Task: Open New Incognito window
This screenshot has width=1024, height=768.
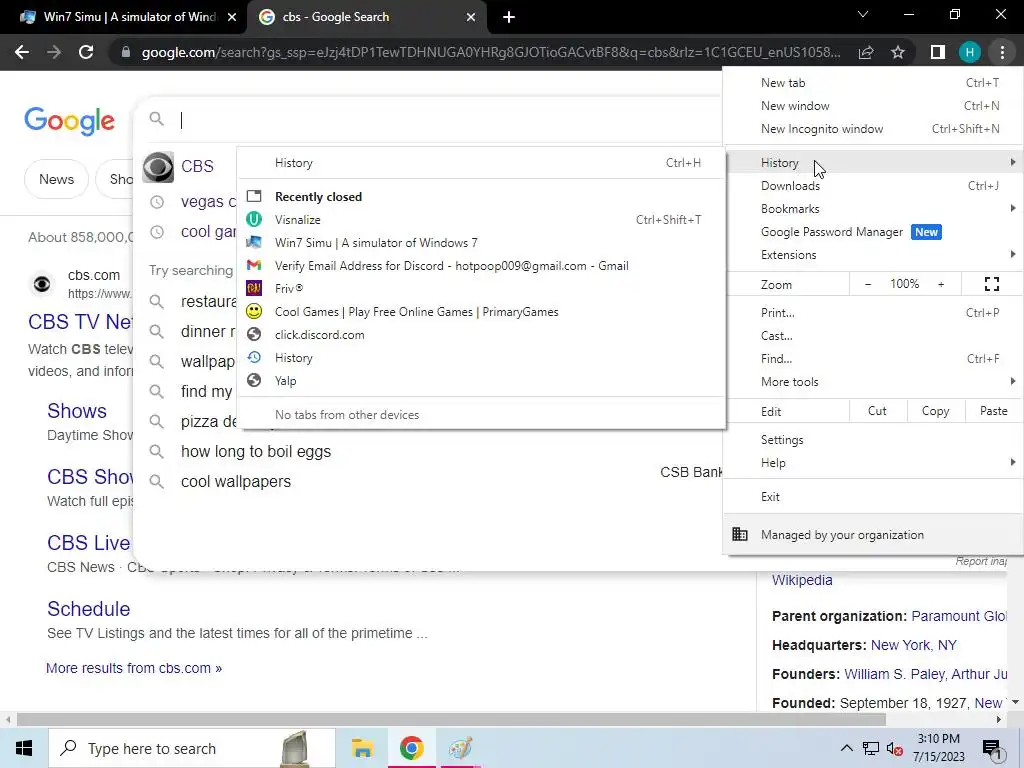Action: click(x=873, y=129)
